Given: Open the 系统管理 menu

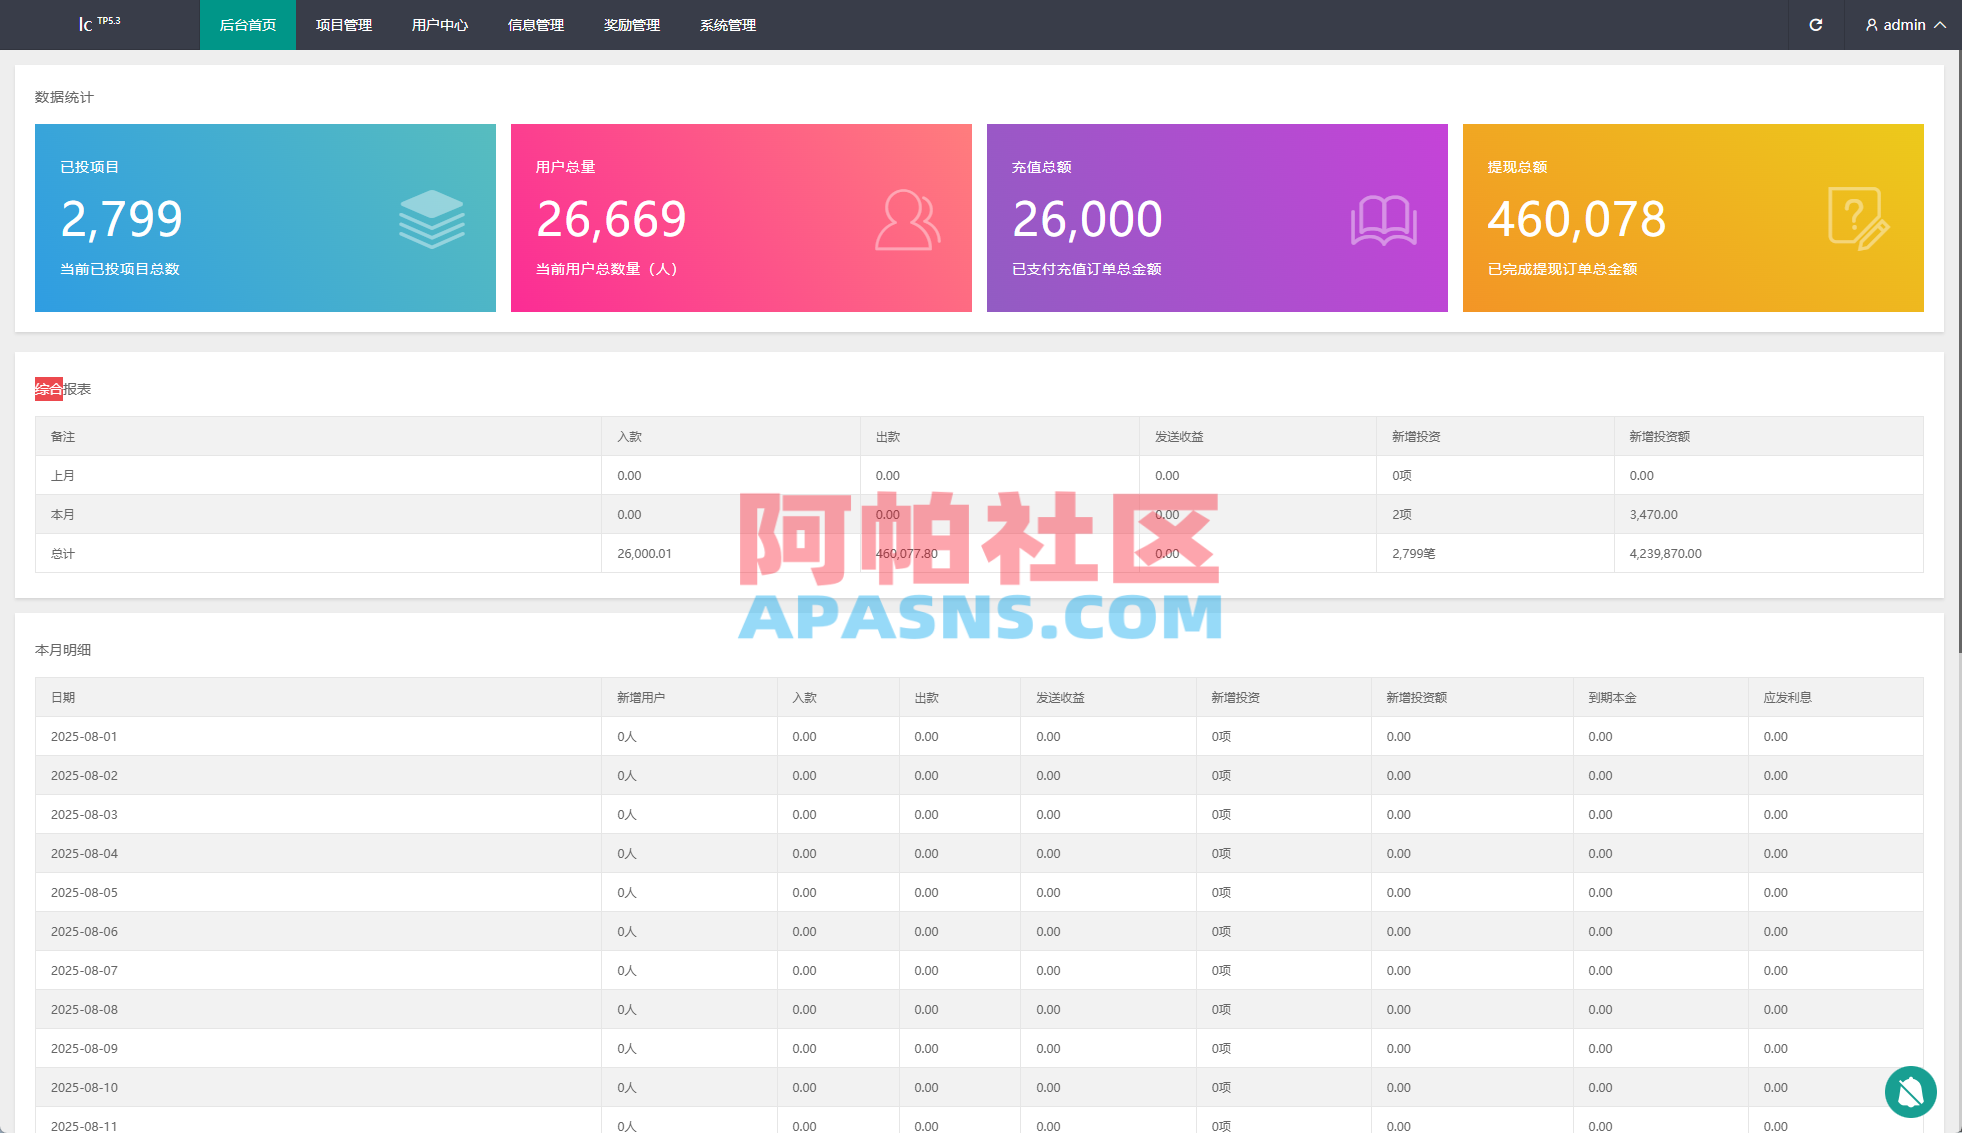Looking at the screenshot, I should [x=727, y=25].
